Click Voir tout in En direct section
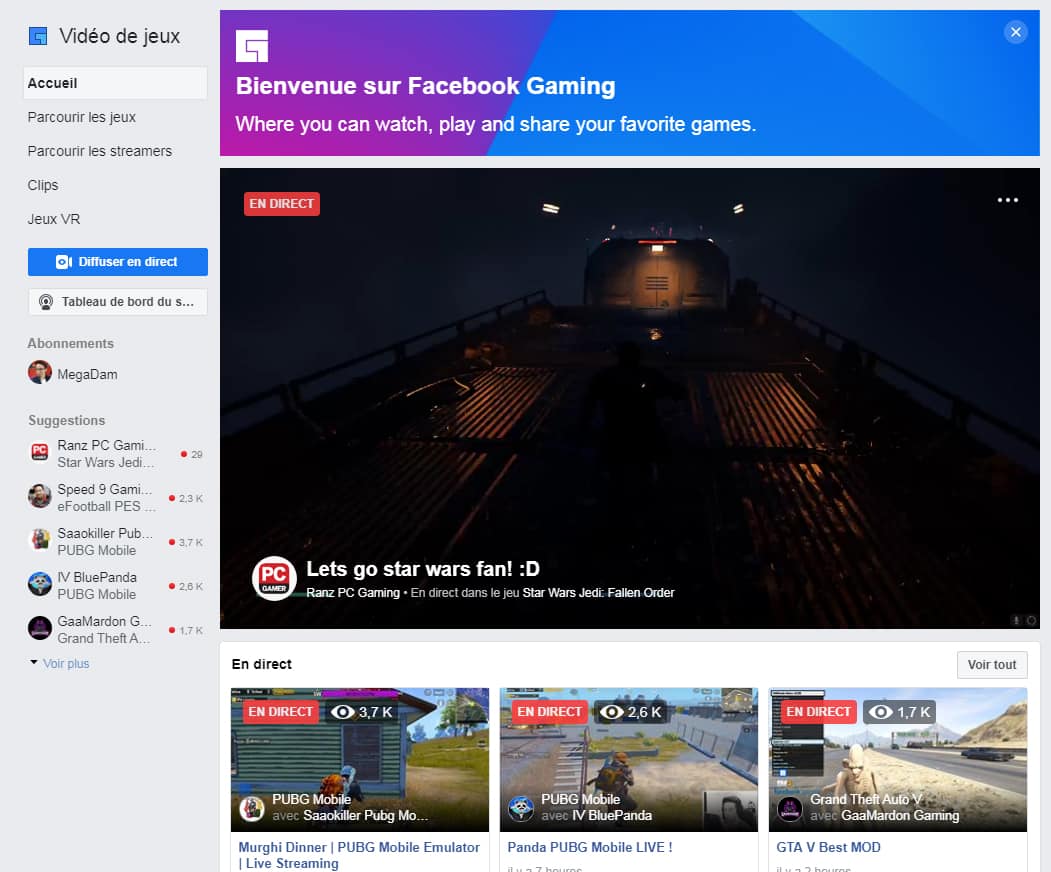The image size is (1051, 872). click(991, 665)
